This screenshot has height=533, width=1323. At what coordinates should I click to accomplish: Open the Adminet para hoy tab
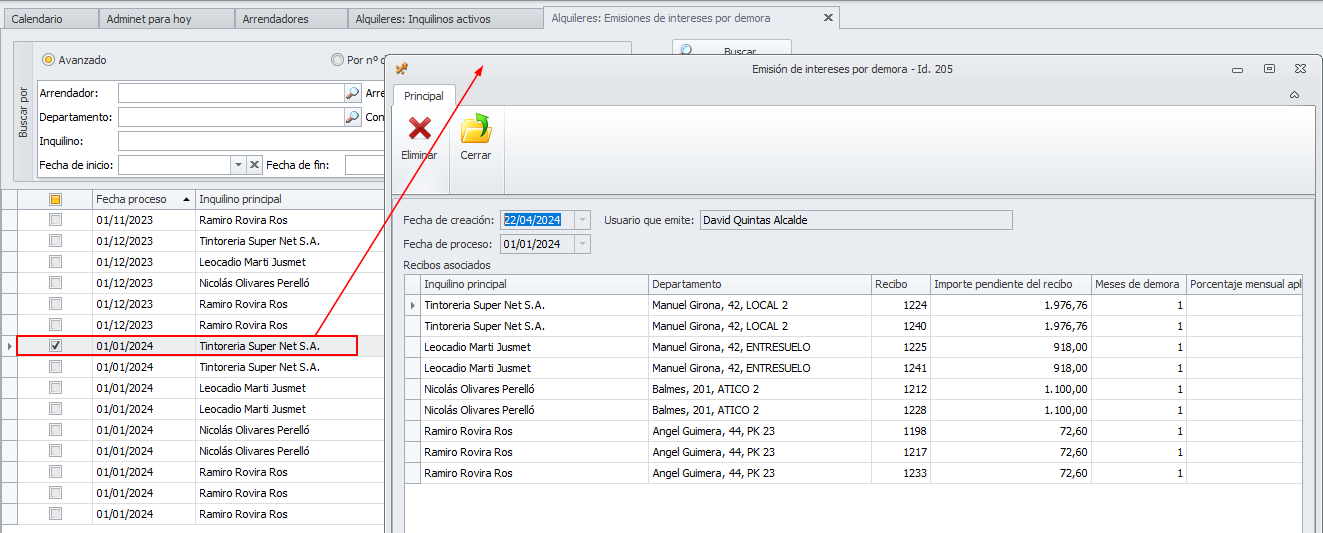(149, 19)
